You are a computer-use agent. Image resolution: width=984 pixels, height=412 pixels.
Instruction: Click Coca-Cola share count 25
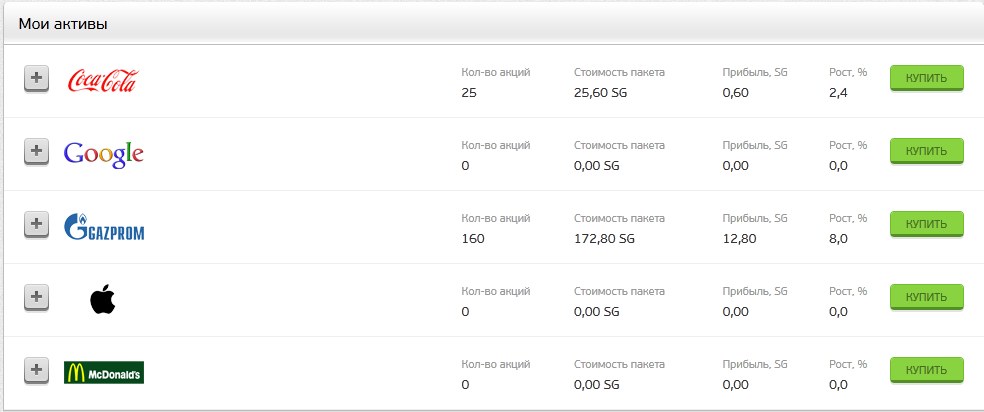click(x=469, y=93)
